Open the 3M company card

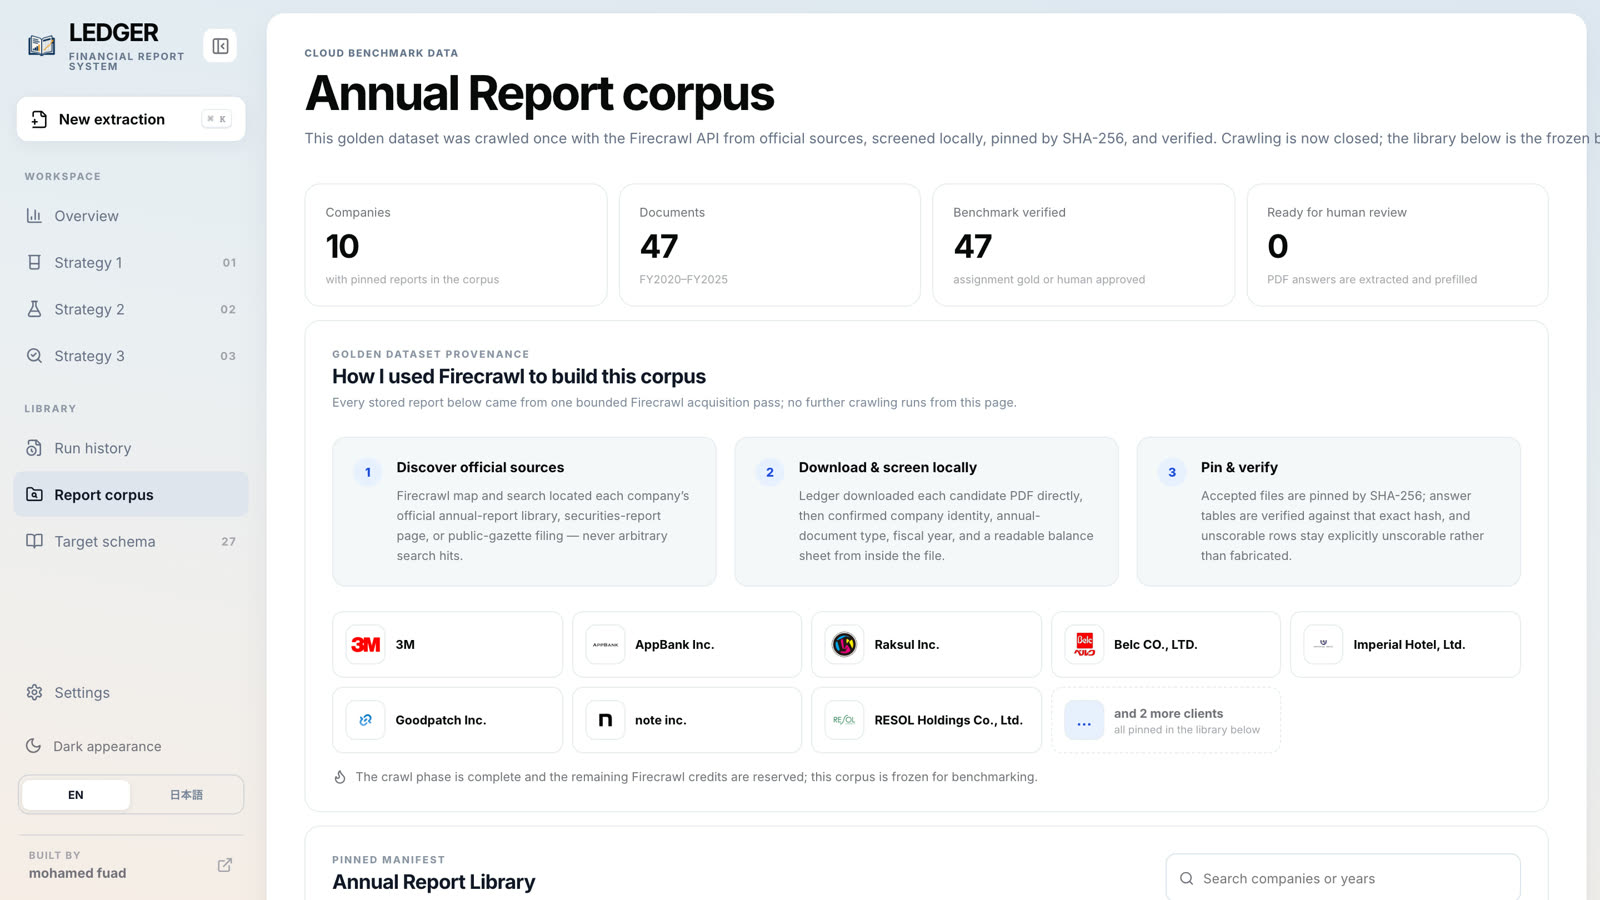447,645
